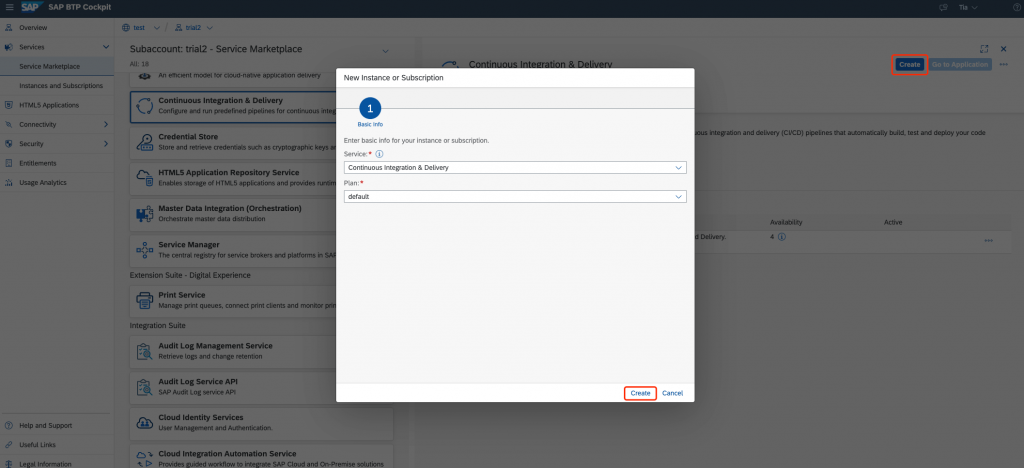Screen dimensions: 1024x468
Task: Expand the Service Marketplace header chevron
Action: click(x=385, y=51)
